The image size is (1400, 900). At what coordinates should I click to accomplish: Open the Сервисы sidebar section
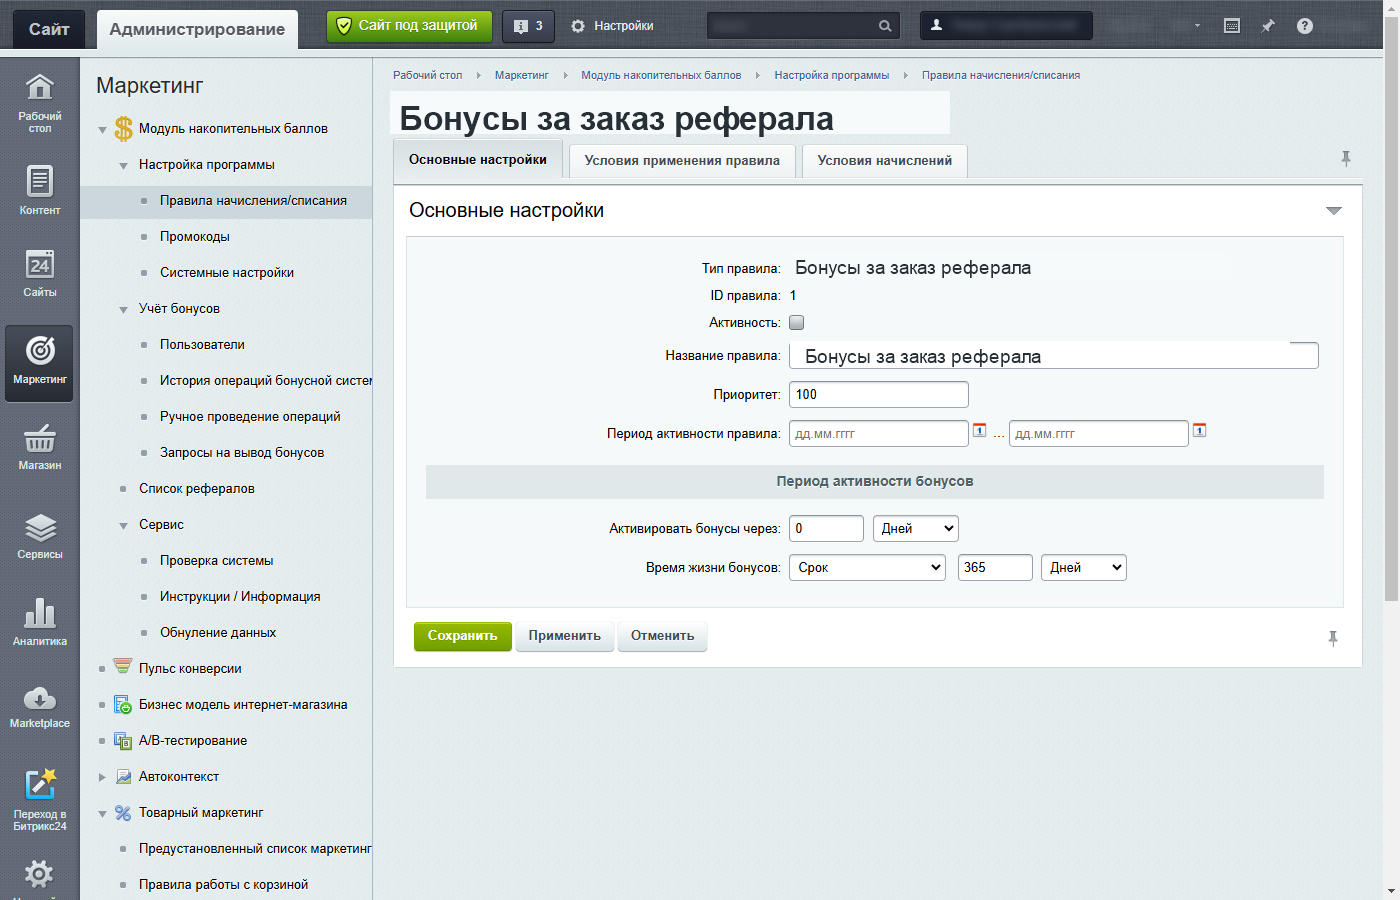click(x=40, y=535)
